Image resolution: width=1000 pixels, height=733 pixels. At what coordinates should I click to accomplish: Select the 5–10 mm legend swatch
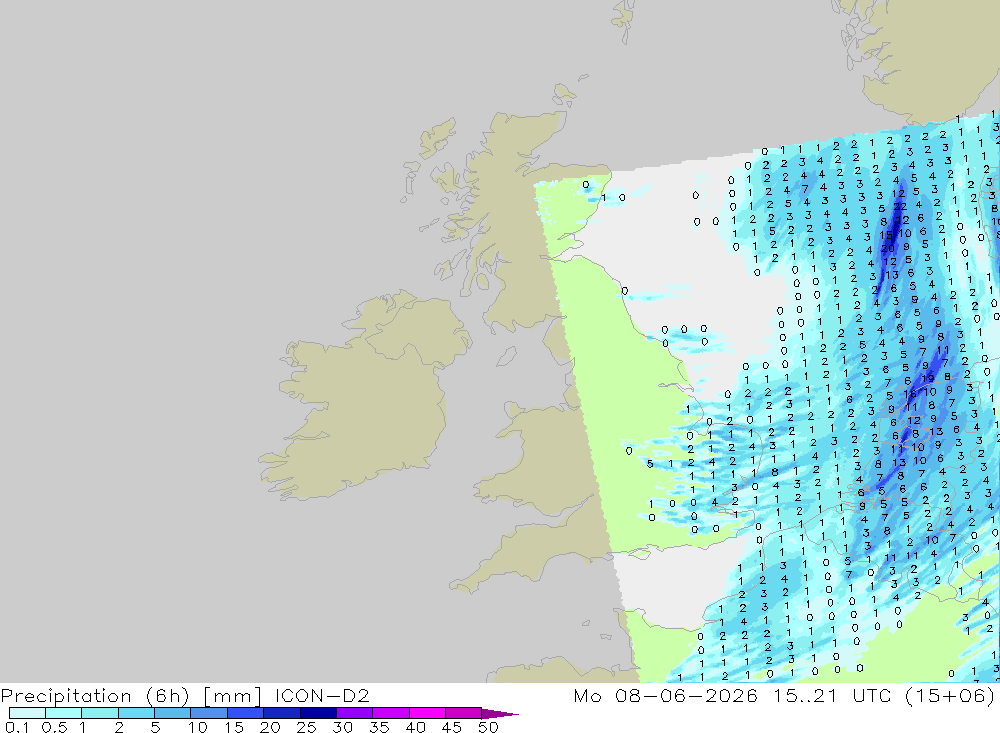173,713
